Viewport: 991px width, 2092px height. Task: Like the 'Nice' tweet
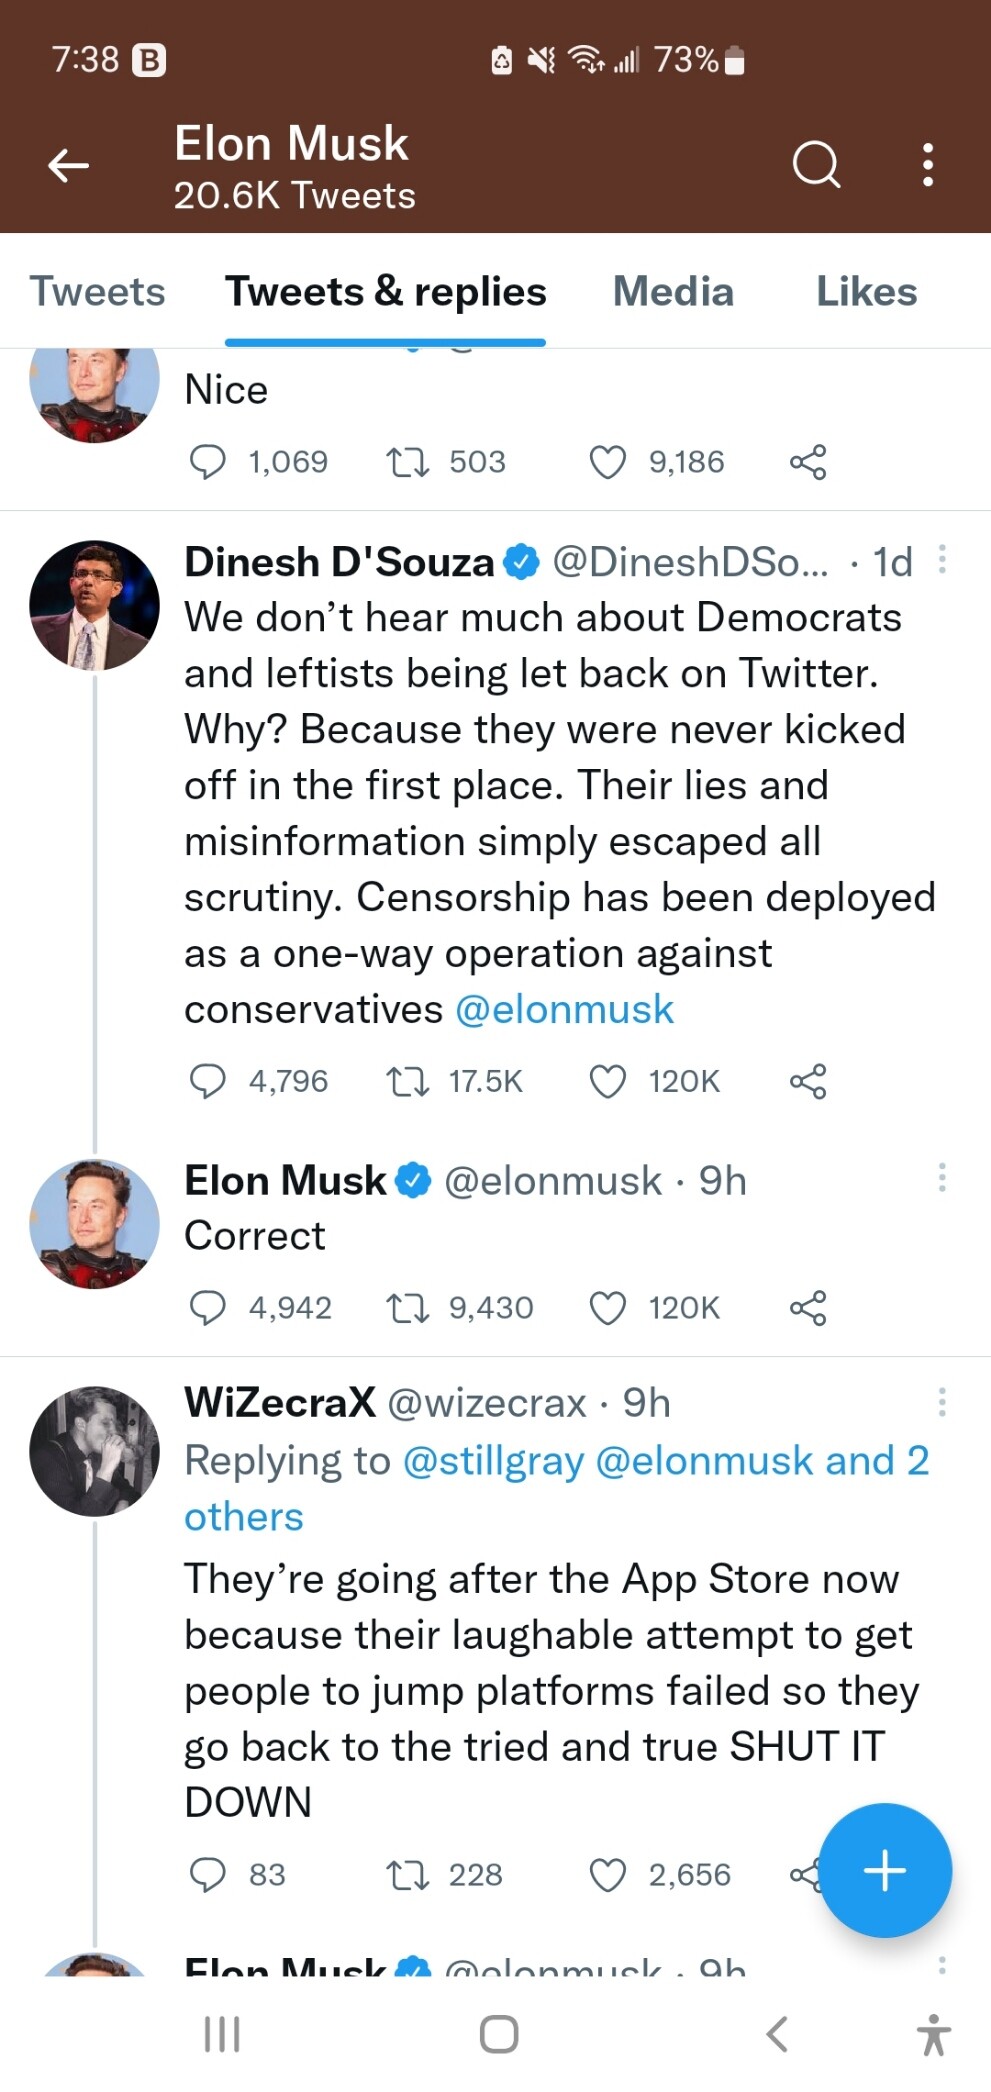click(607, 462)
